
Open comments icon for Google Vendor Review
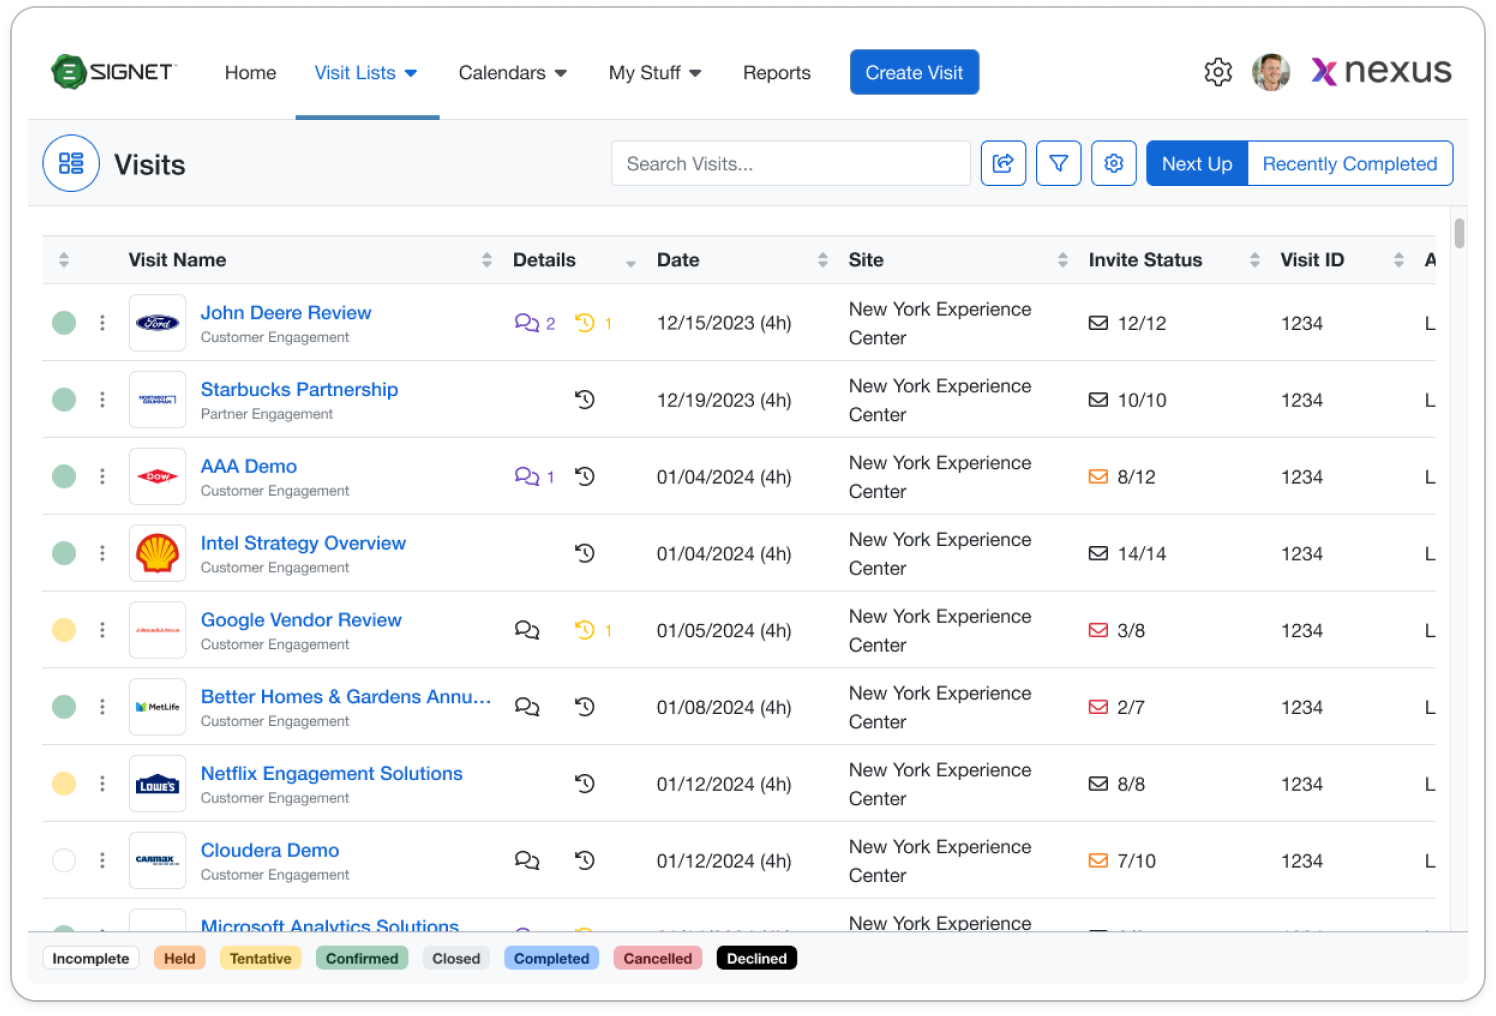[x=527, y=630]
